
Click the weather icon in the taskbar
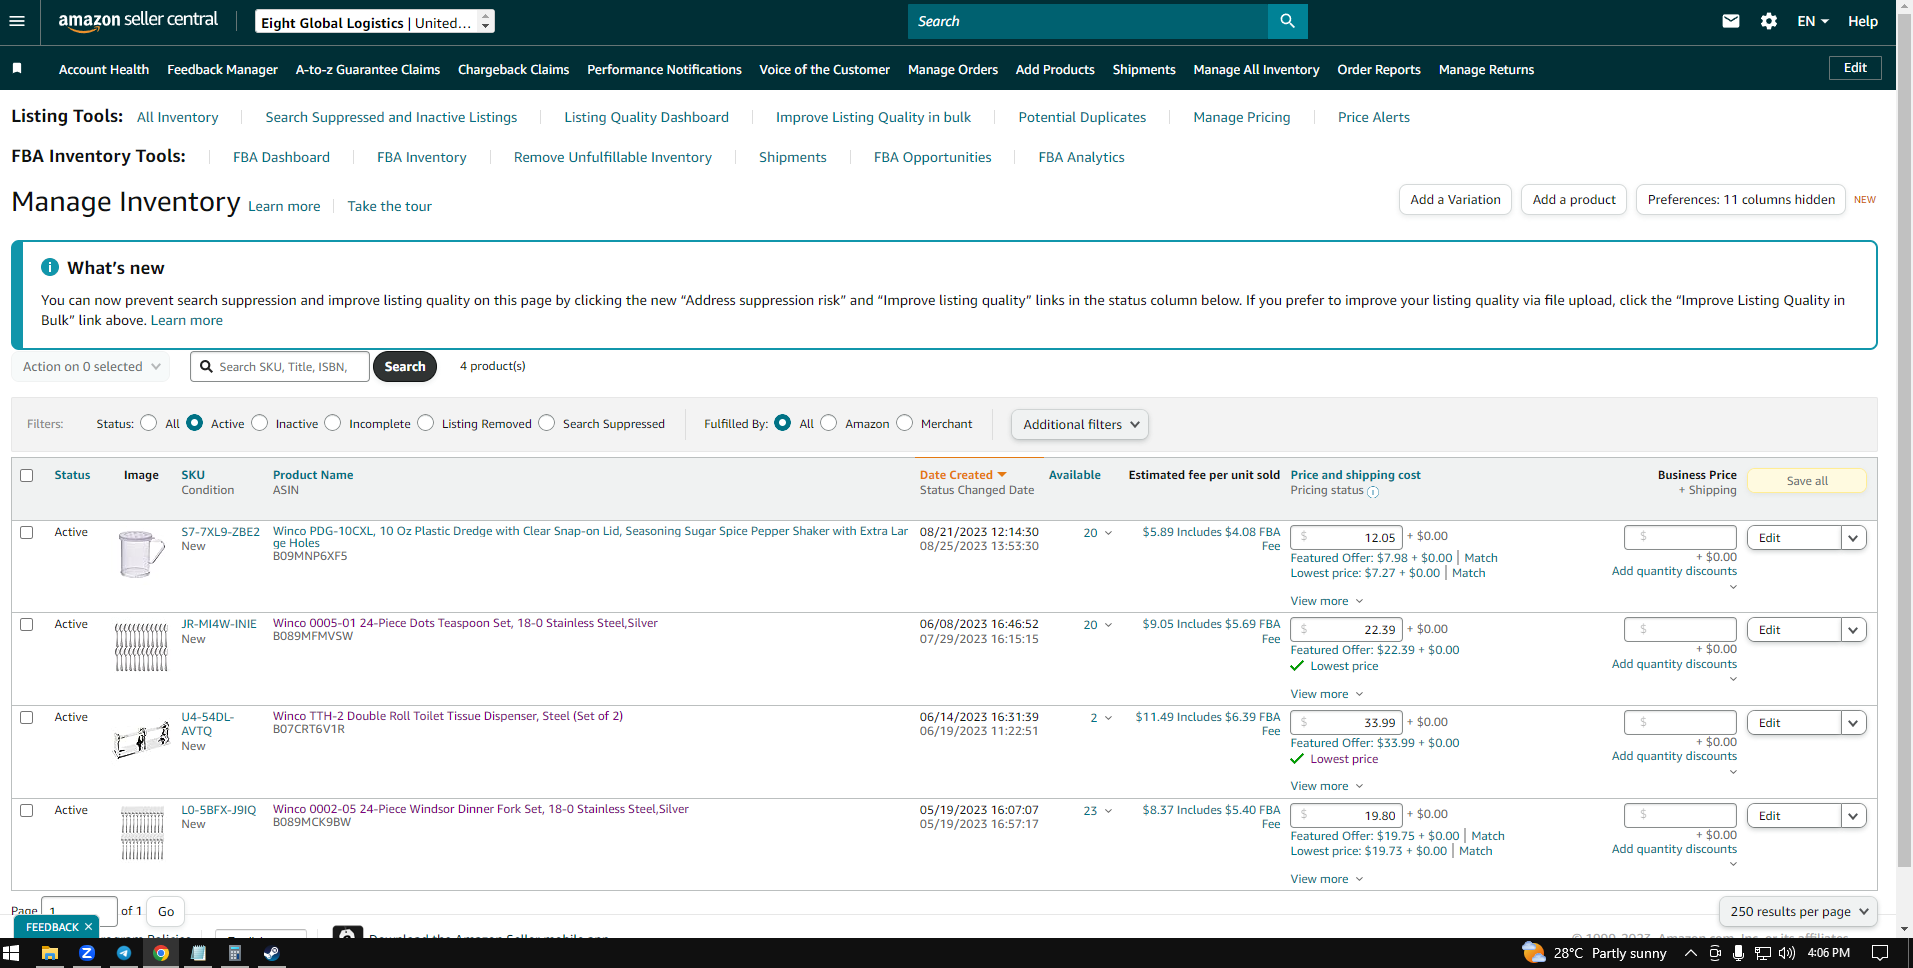pyautogui.click(x=1533, y=952)
